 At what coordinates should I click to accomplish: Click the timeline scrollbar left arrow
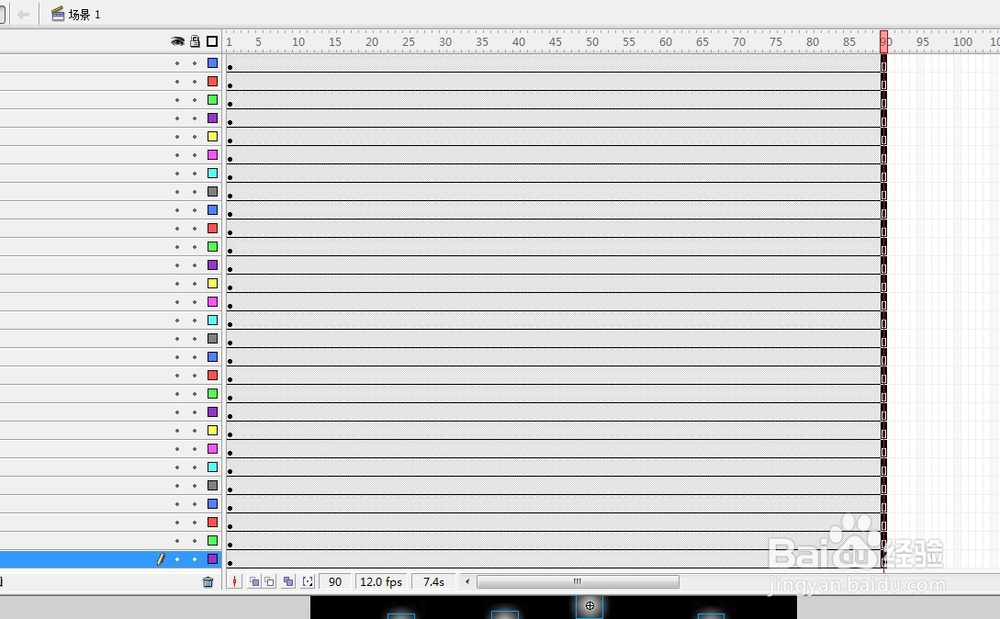tap(467, 581)
